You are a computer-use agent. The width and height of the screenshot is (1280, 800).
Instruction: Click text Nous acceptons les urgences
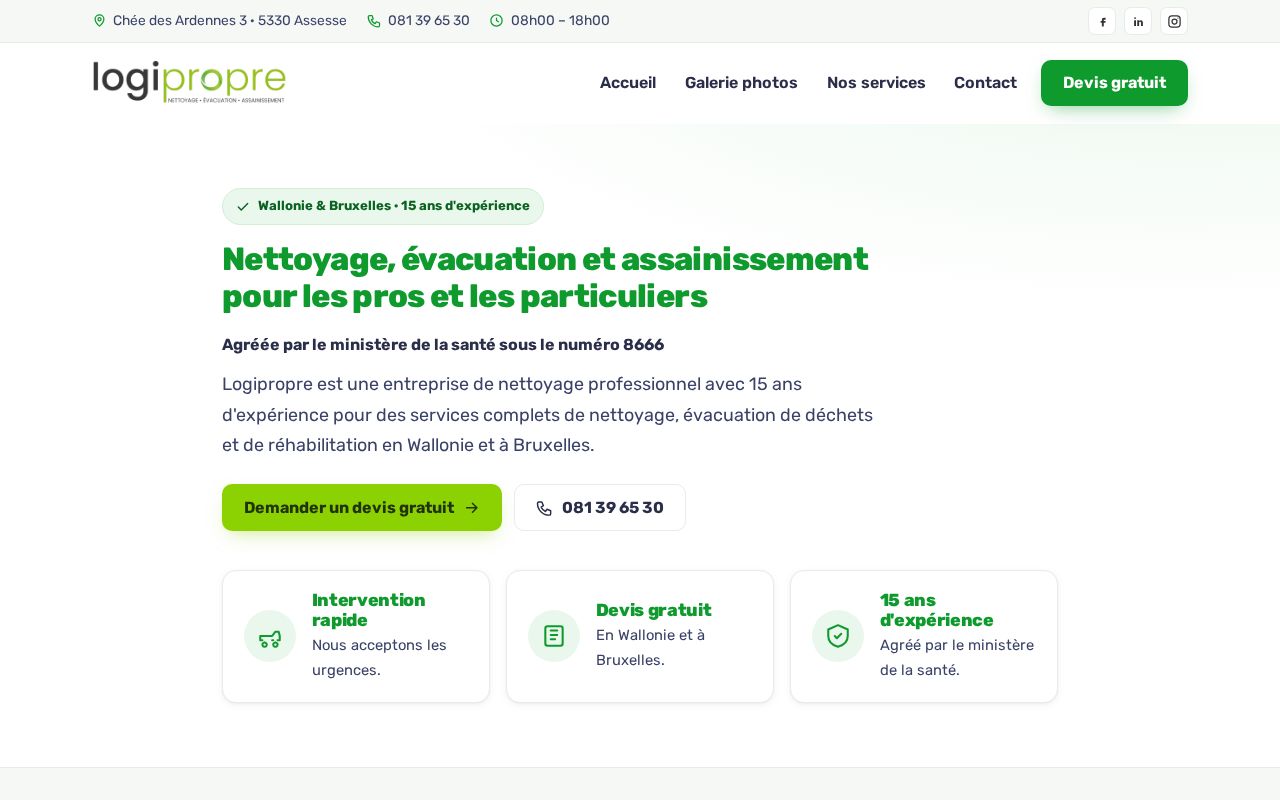[379, 658]
